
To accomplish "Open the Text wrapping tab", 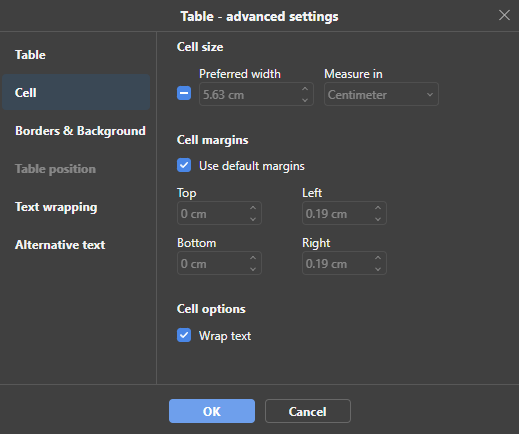I will click(x=76, y=207).
